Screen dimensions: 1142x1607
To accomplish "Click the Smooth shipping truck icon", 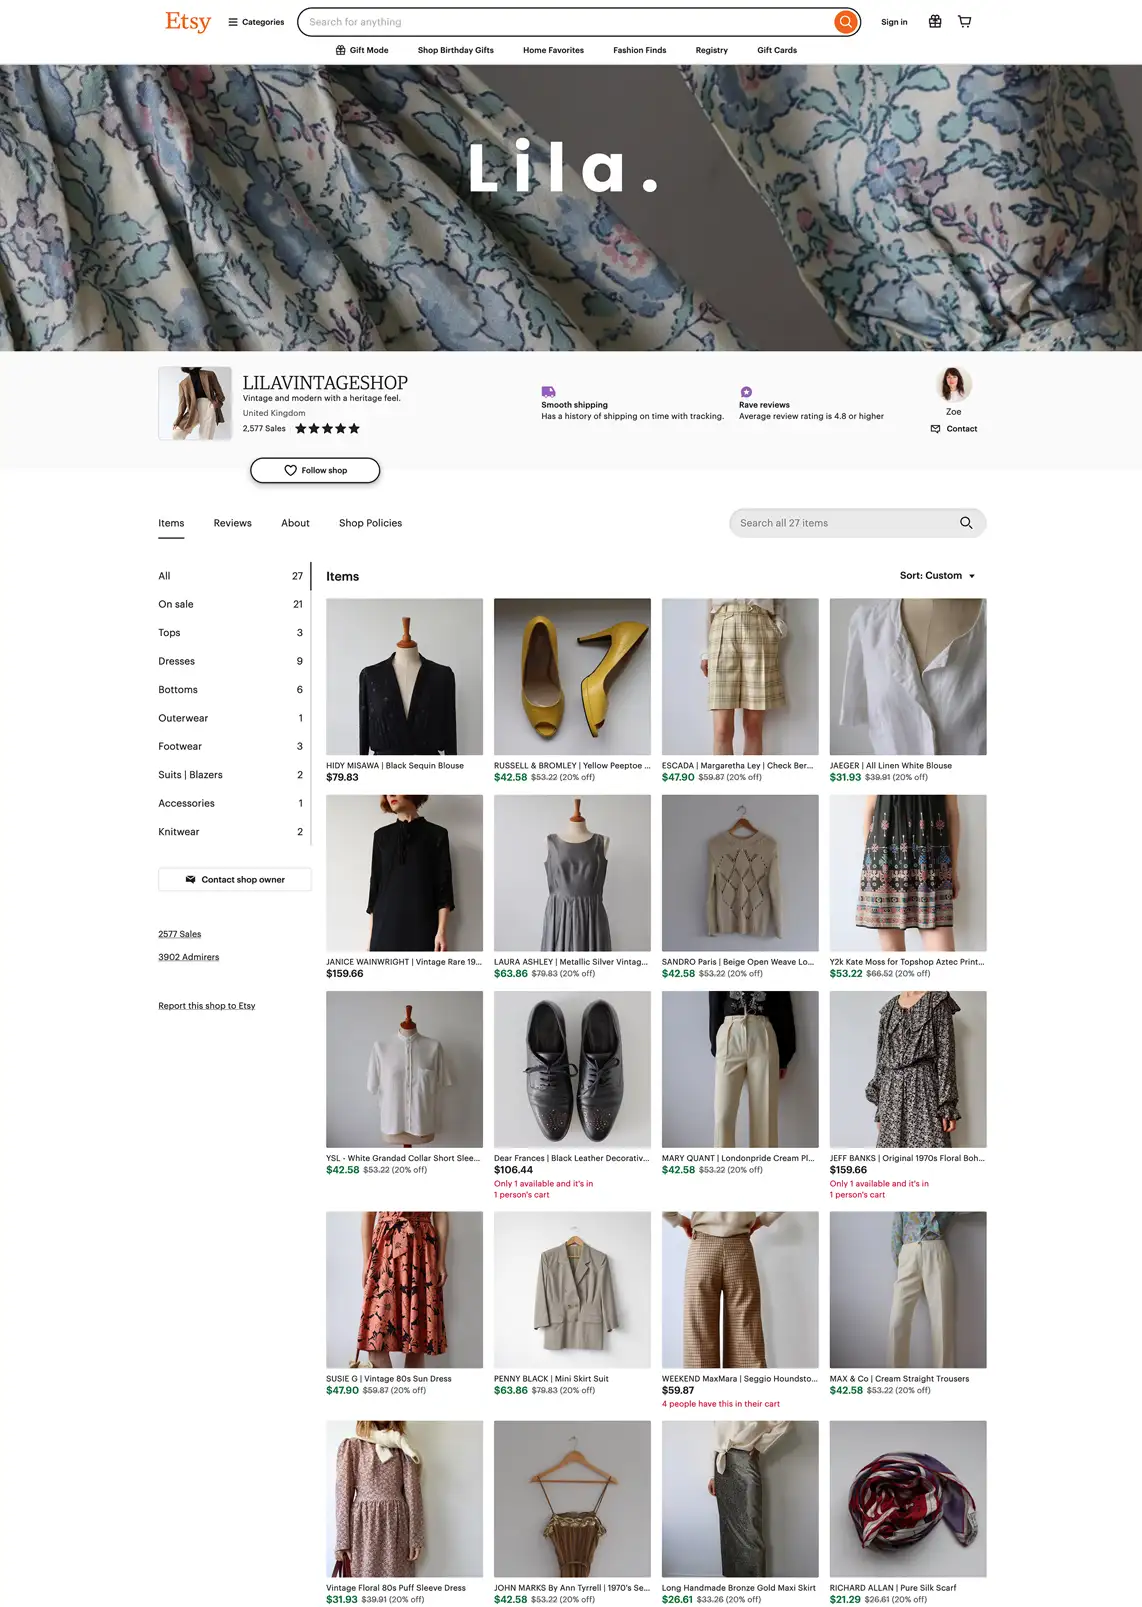I will coord(548,392).
